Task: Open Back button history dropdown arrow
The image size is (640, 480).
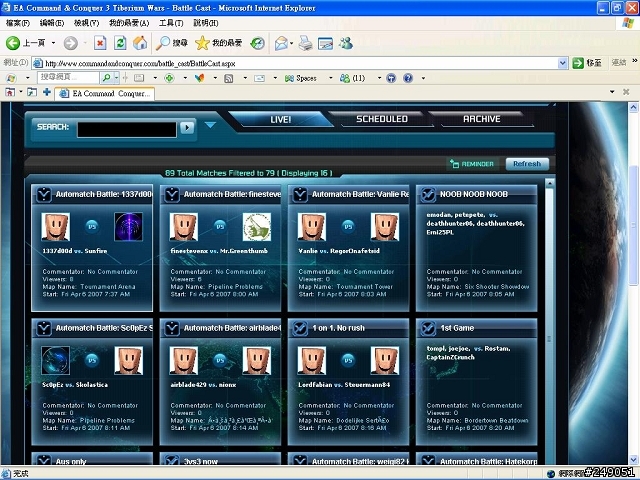Action: (x=53, y=43)
